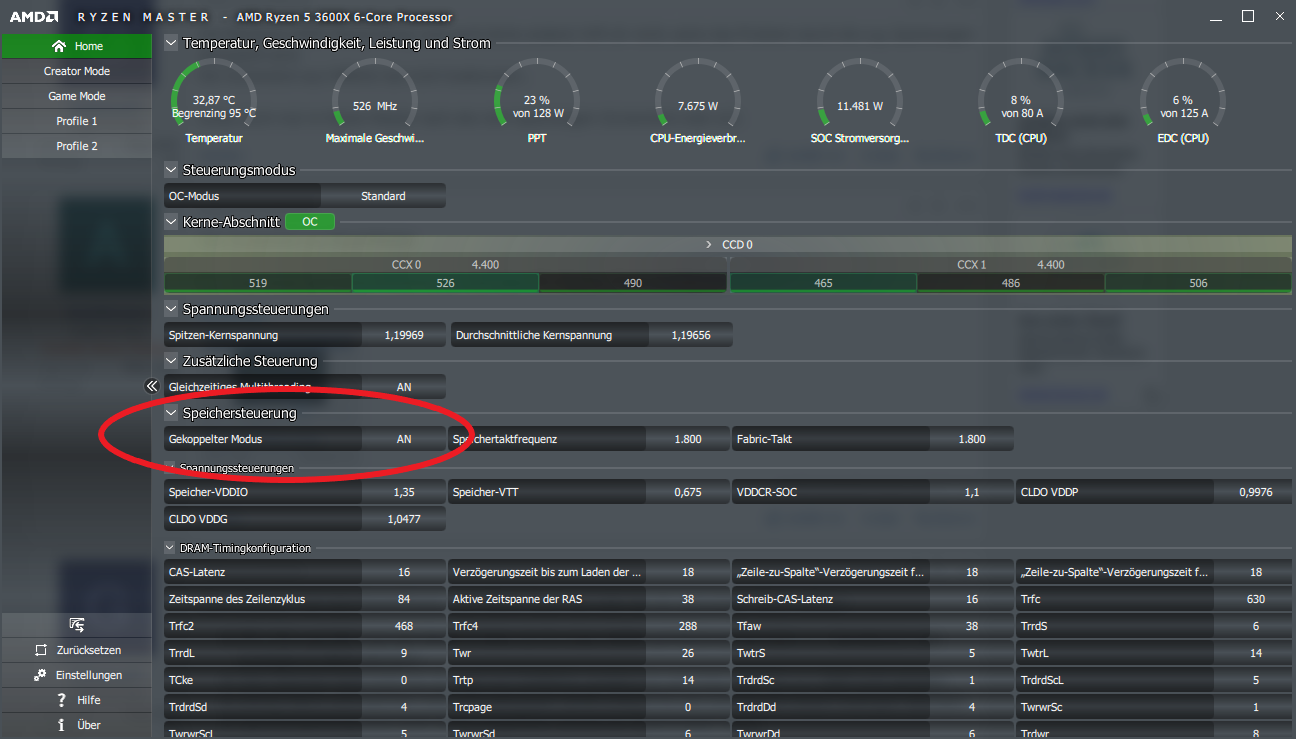Select core bar showing 519

[258, 283]
